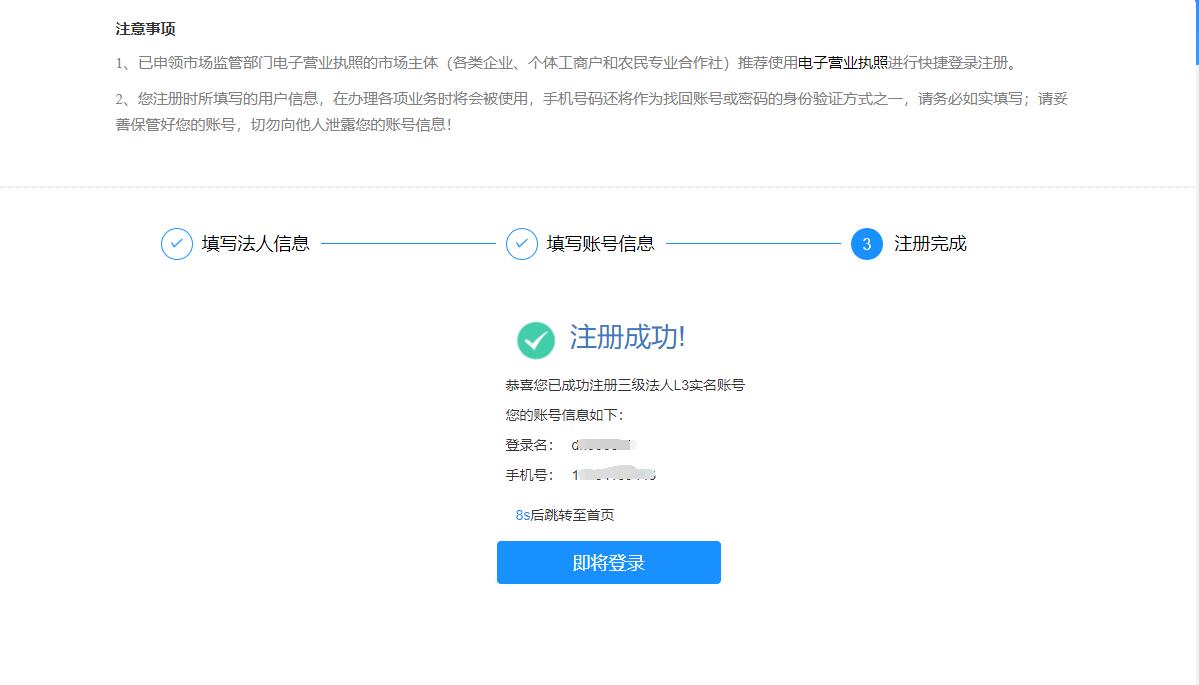
Task: Select the 填写账号信息 step label
Action: point(600,244)
